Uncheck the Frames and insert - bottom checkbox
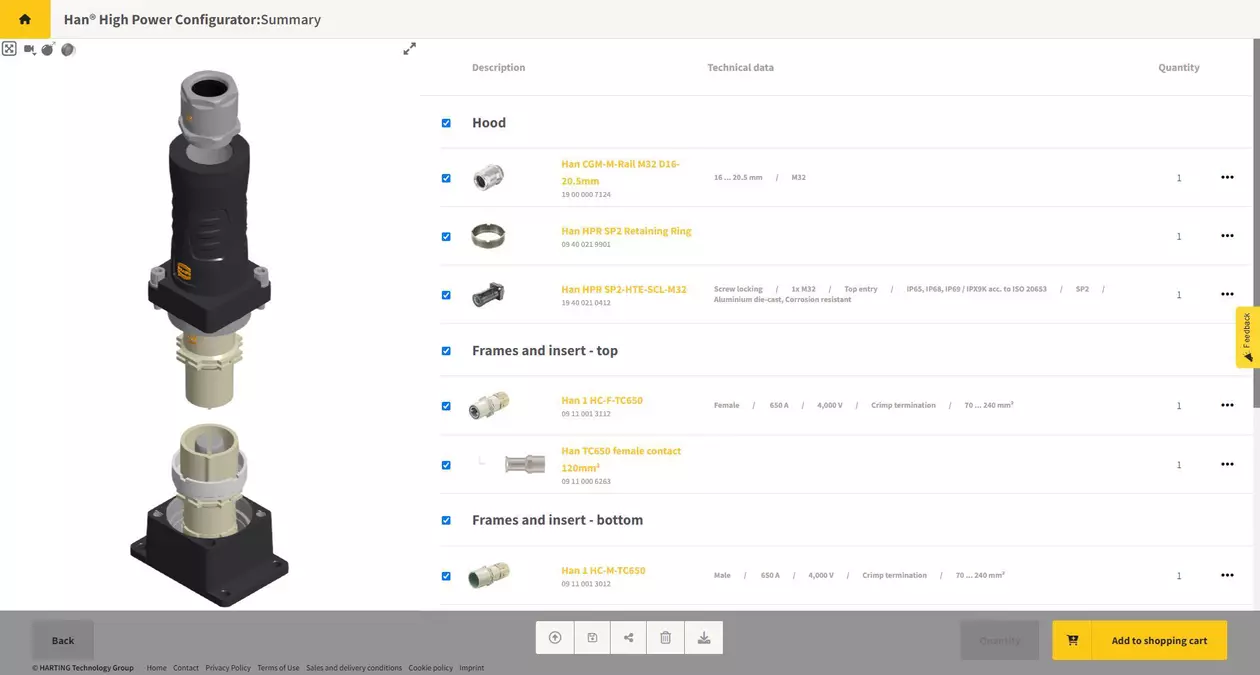1260x675 pixels. [446, 520]
